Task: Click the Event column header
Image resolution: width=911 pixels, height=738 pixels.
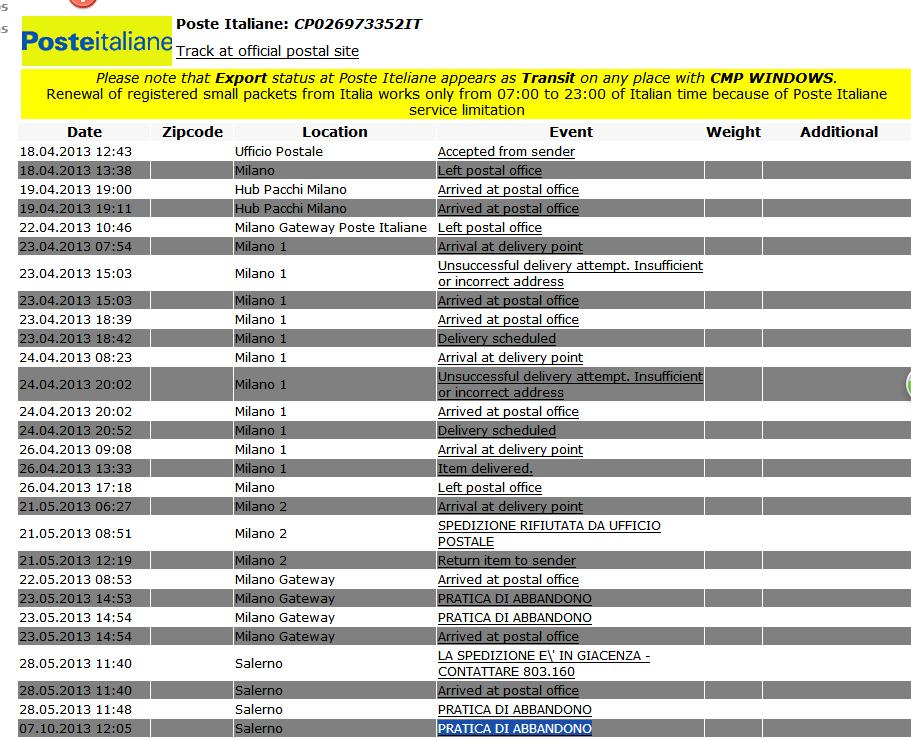Action: (571, 132)
